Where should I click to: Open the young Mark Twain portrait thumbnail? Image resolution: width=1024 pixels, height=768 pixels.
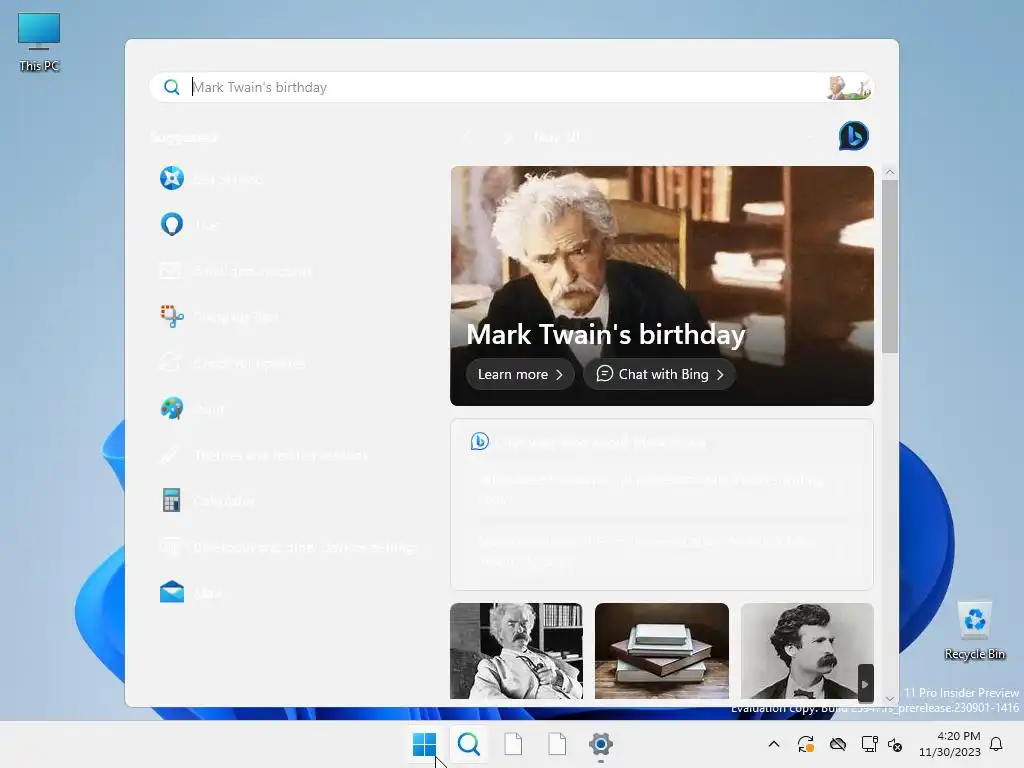pos(807,650)
